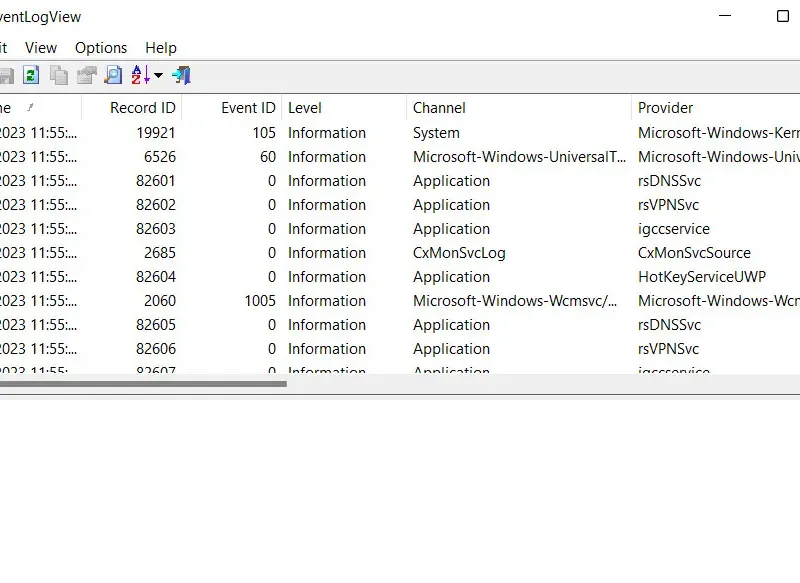Click the Microsoft-Windows-Kern... provider cell

click(x=719, y=133)
